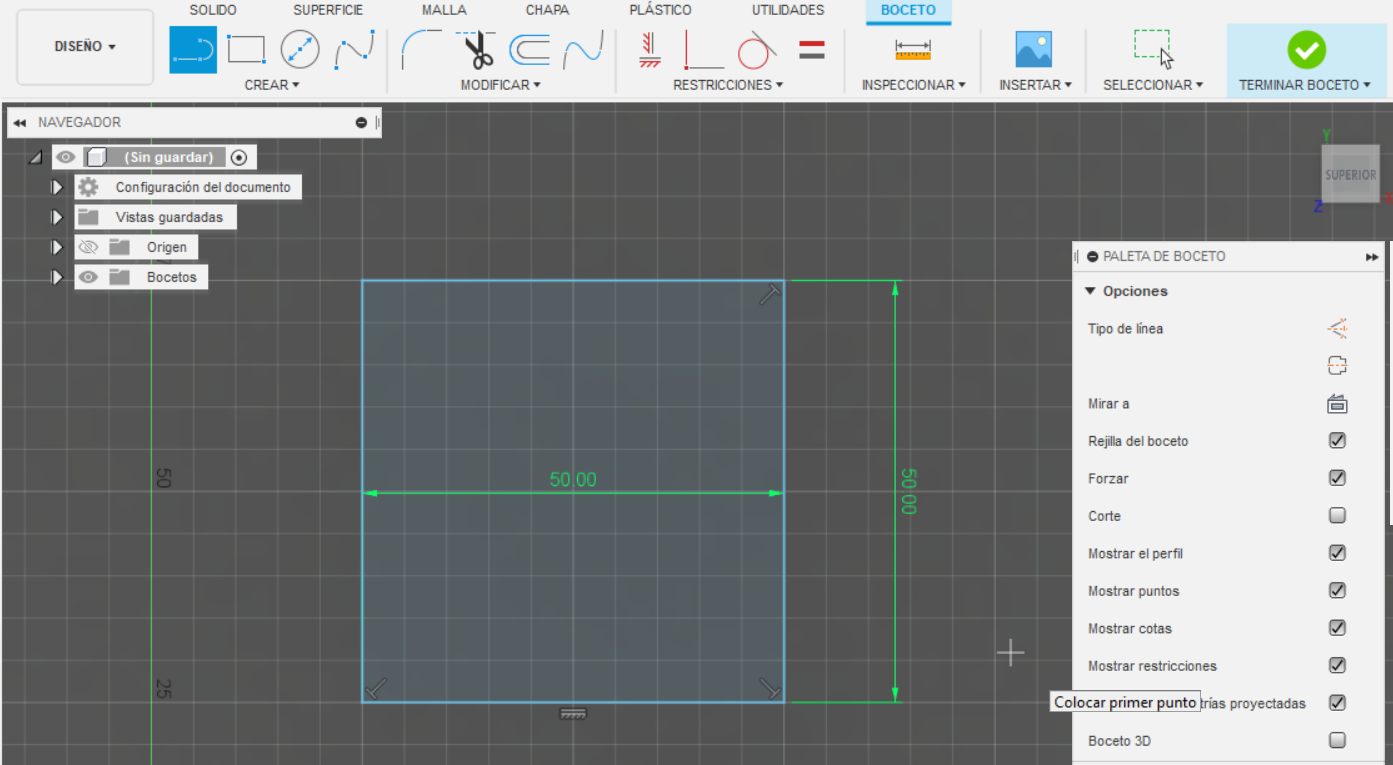
Task: Open the INSERTAR dropdown menu
Action: click(x=1035, y=85)
